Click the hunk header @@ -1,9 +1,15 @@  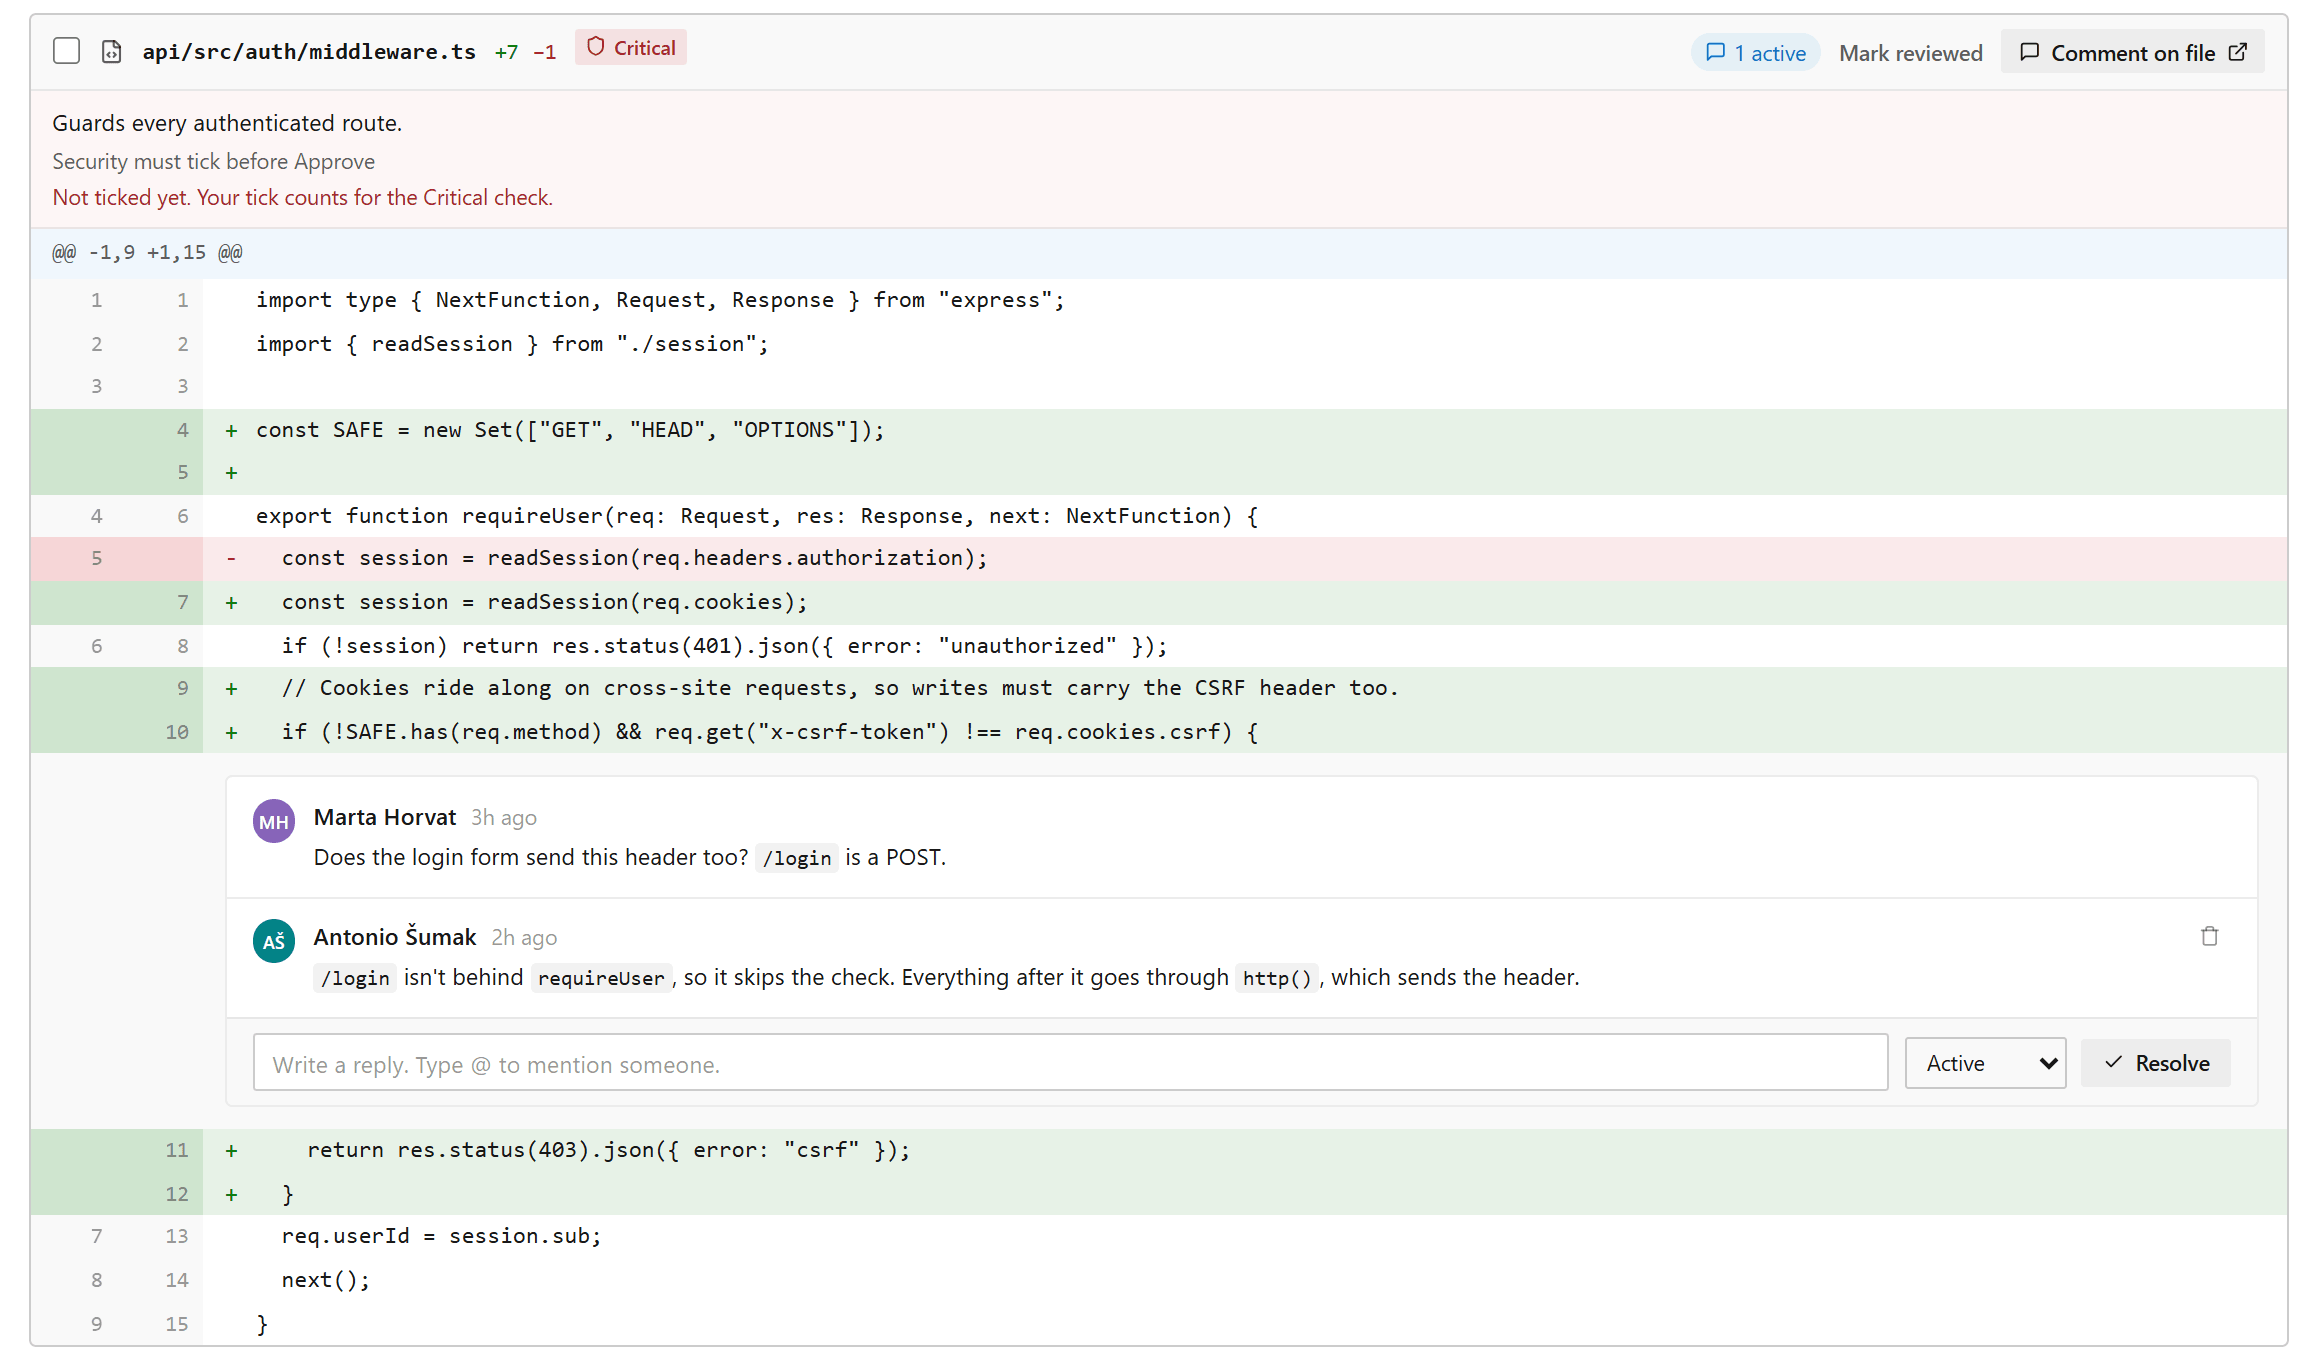(147, 253)
